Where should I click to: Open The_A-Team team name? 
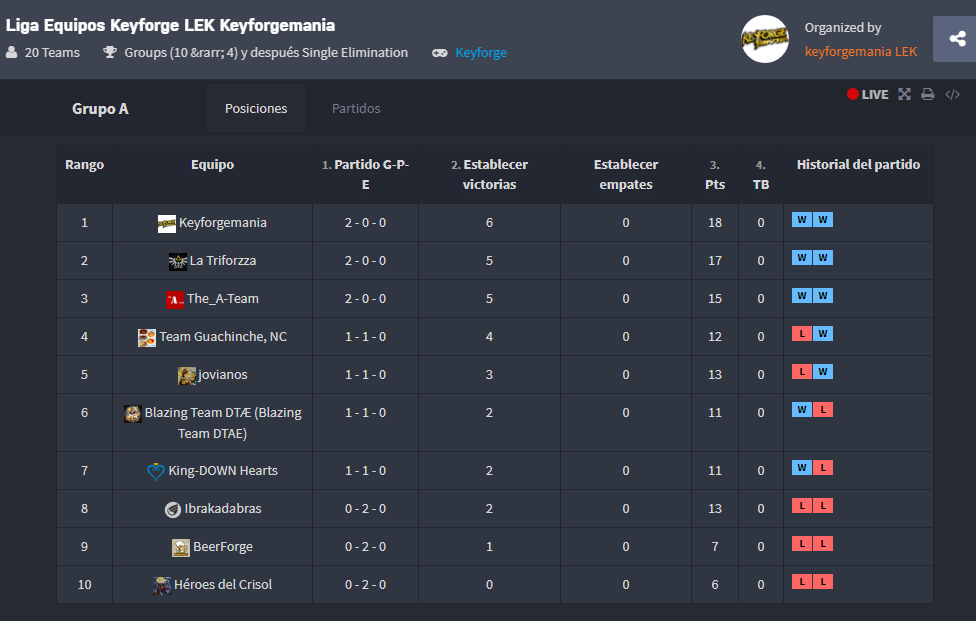[223, 299]
